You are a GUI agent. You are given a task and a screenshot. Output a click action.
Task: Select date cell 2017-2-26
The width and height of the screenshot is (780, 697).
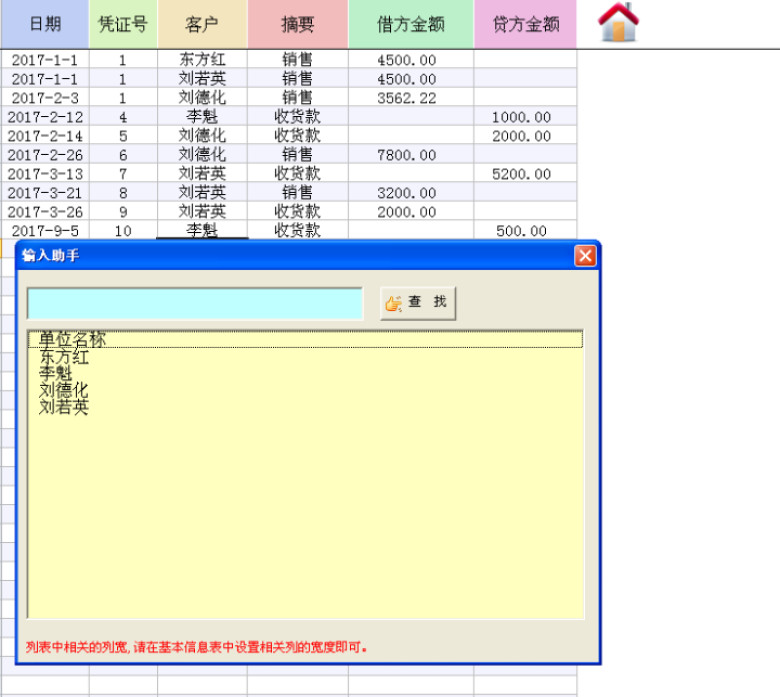[x=45, y=155]
